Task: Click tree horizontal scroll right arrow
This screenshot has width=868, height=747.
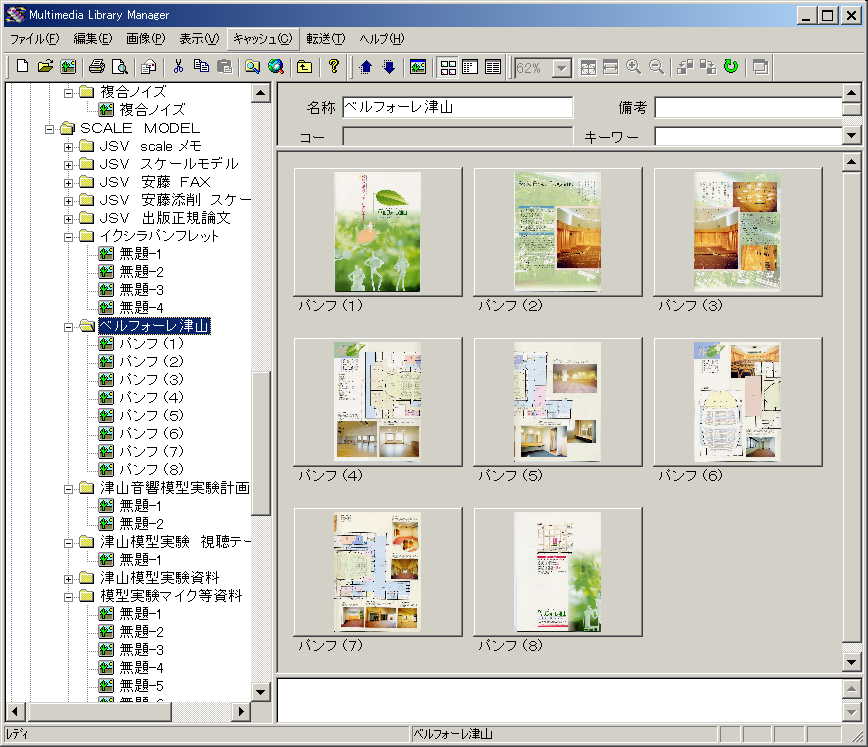Action: (241, 711)
